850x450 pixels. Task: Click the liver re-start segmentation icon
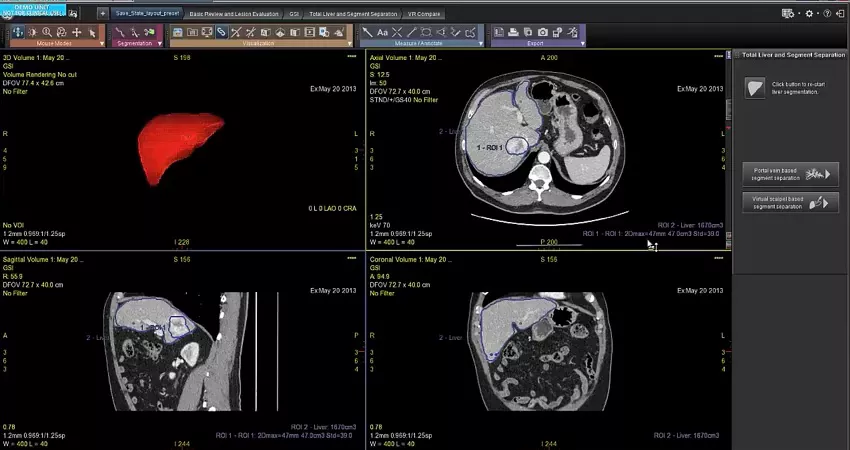755,88
